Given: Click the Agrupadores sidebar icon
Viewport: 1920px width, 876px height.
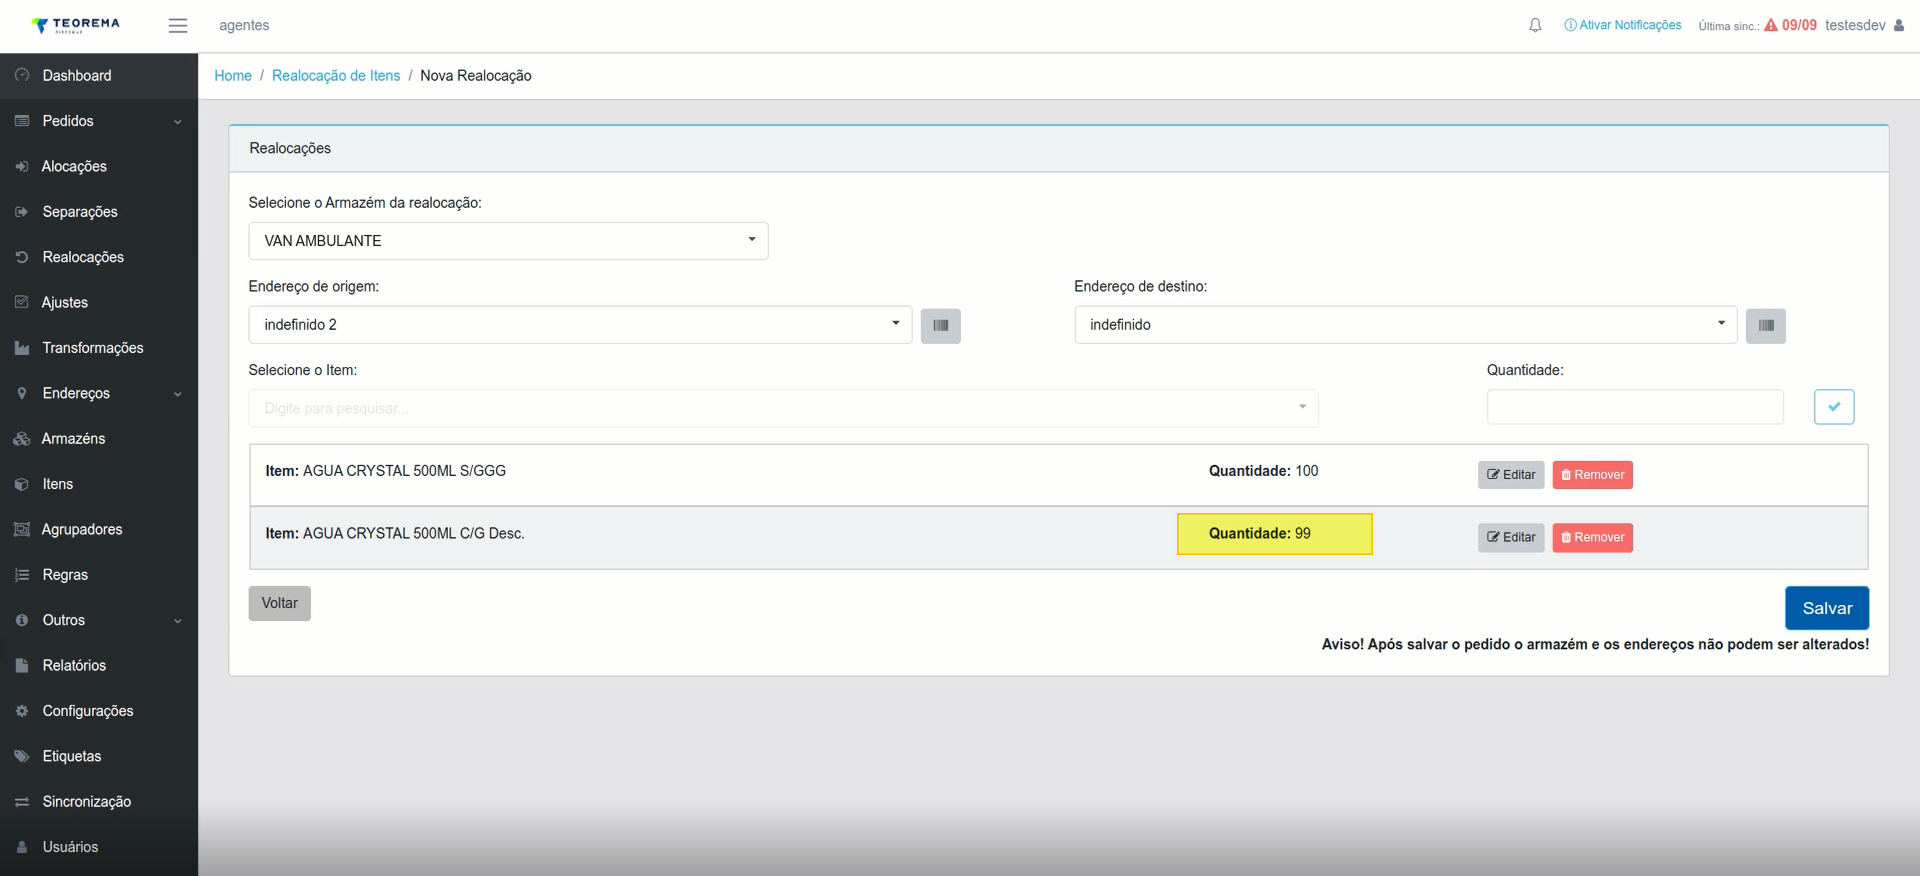Looking at the screenshot, I should pyautogui.click(x=22, y=529).
